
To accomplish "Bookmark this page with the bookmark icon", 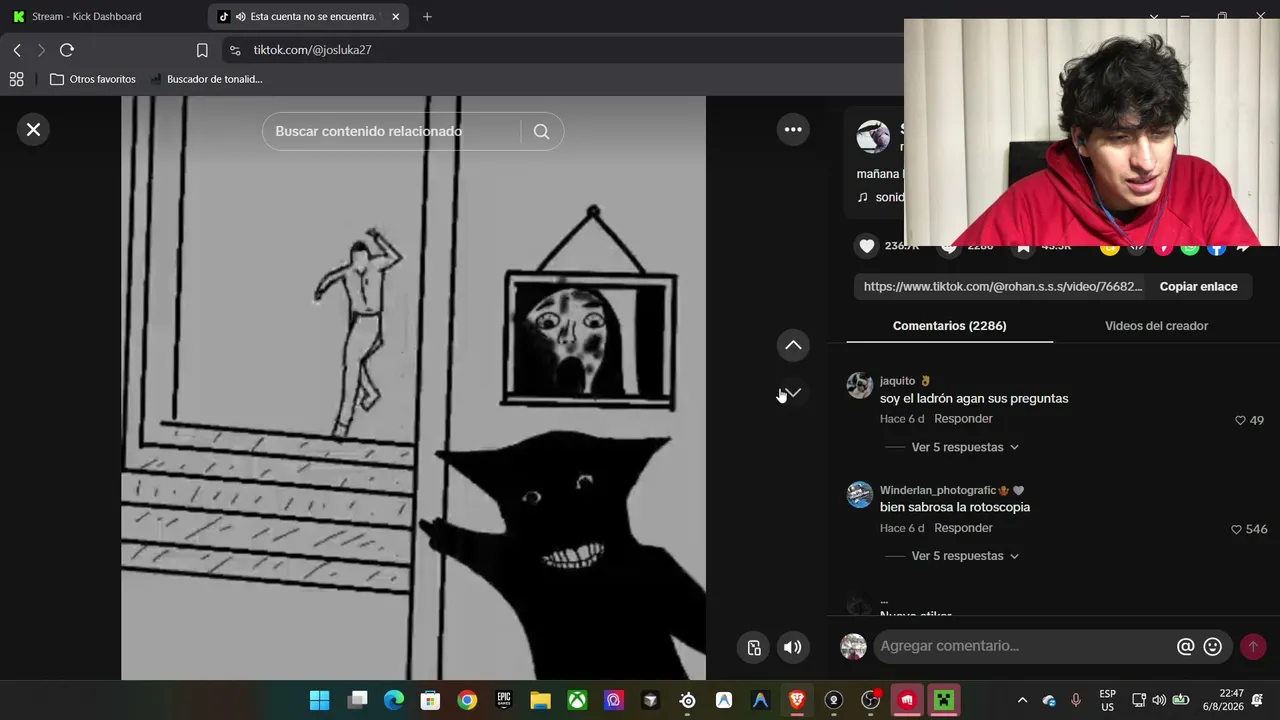I will 202,50.
